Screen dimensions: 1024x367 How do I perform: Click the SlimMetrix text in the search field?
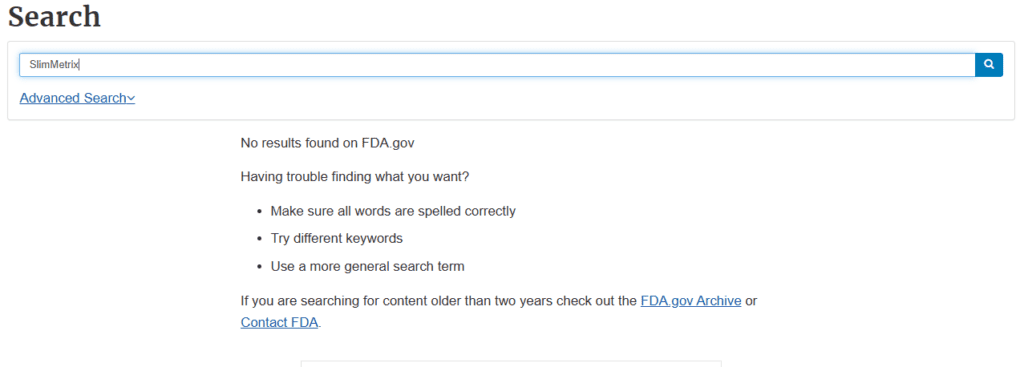54,65
